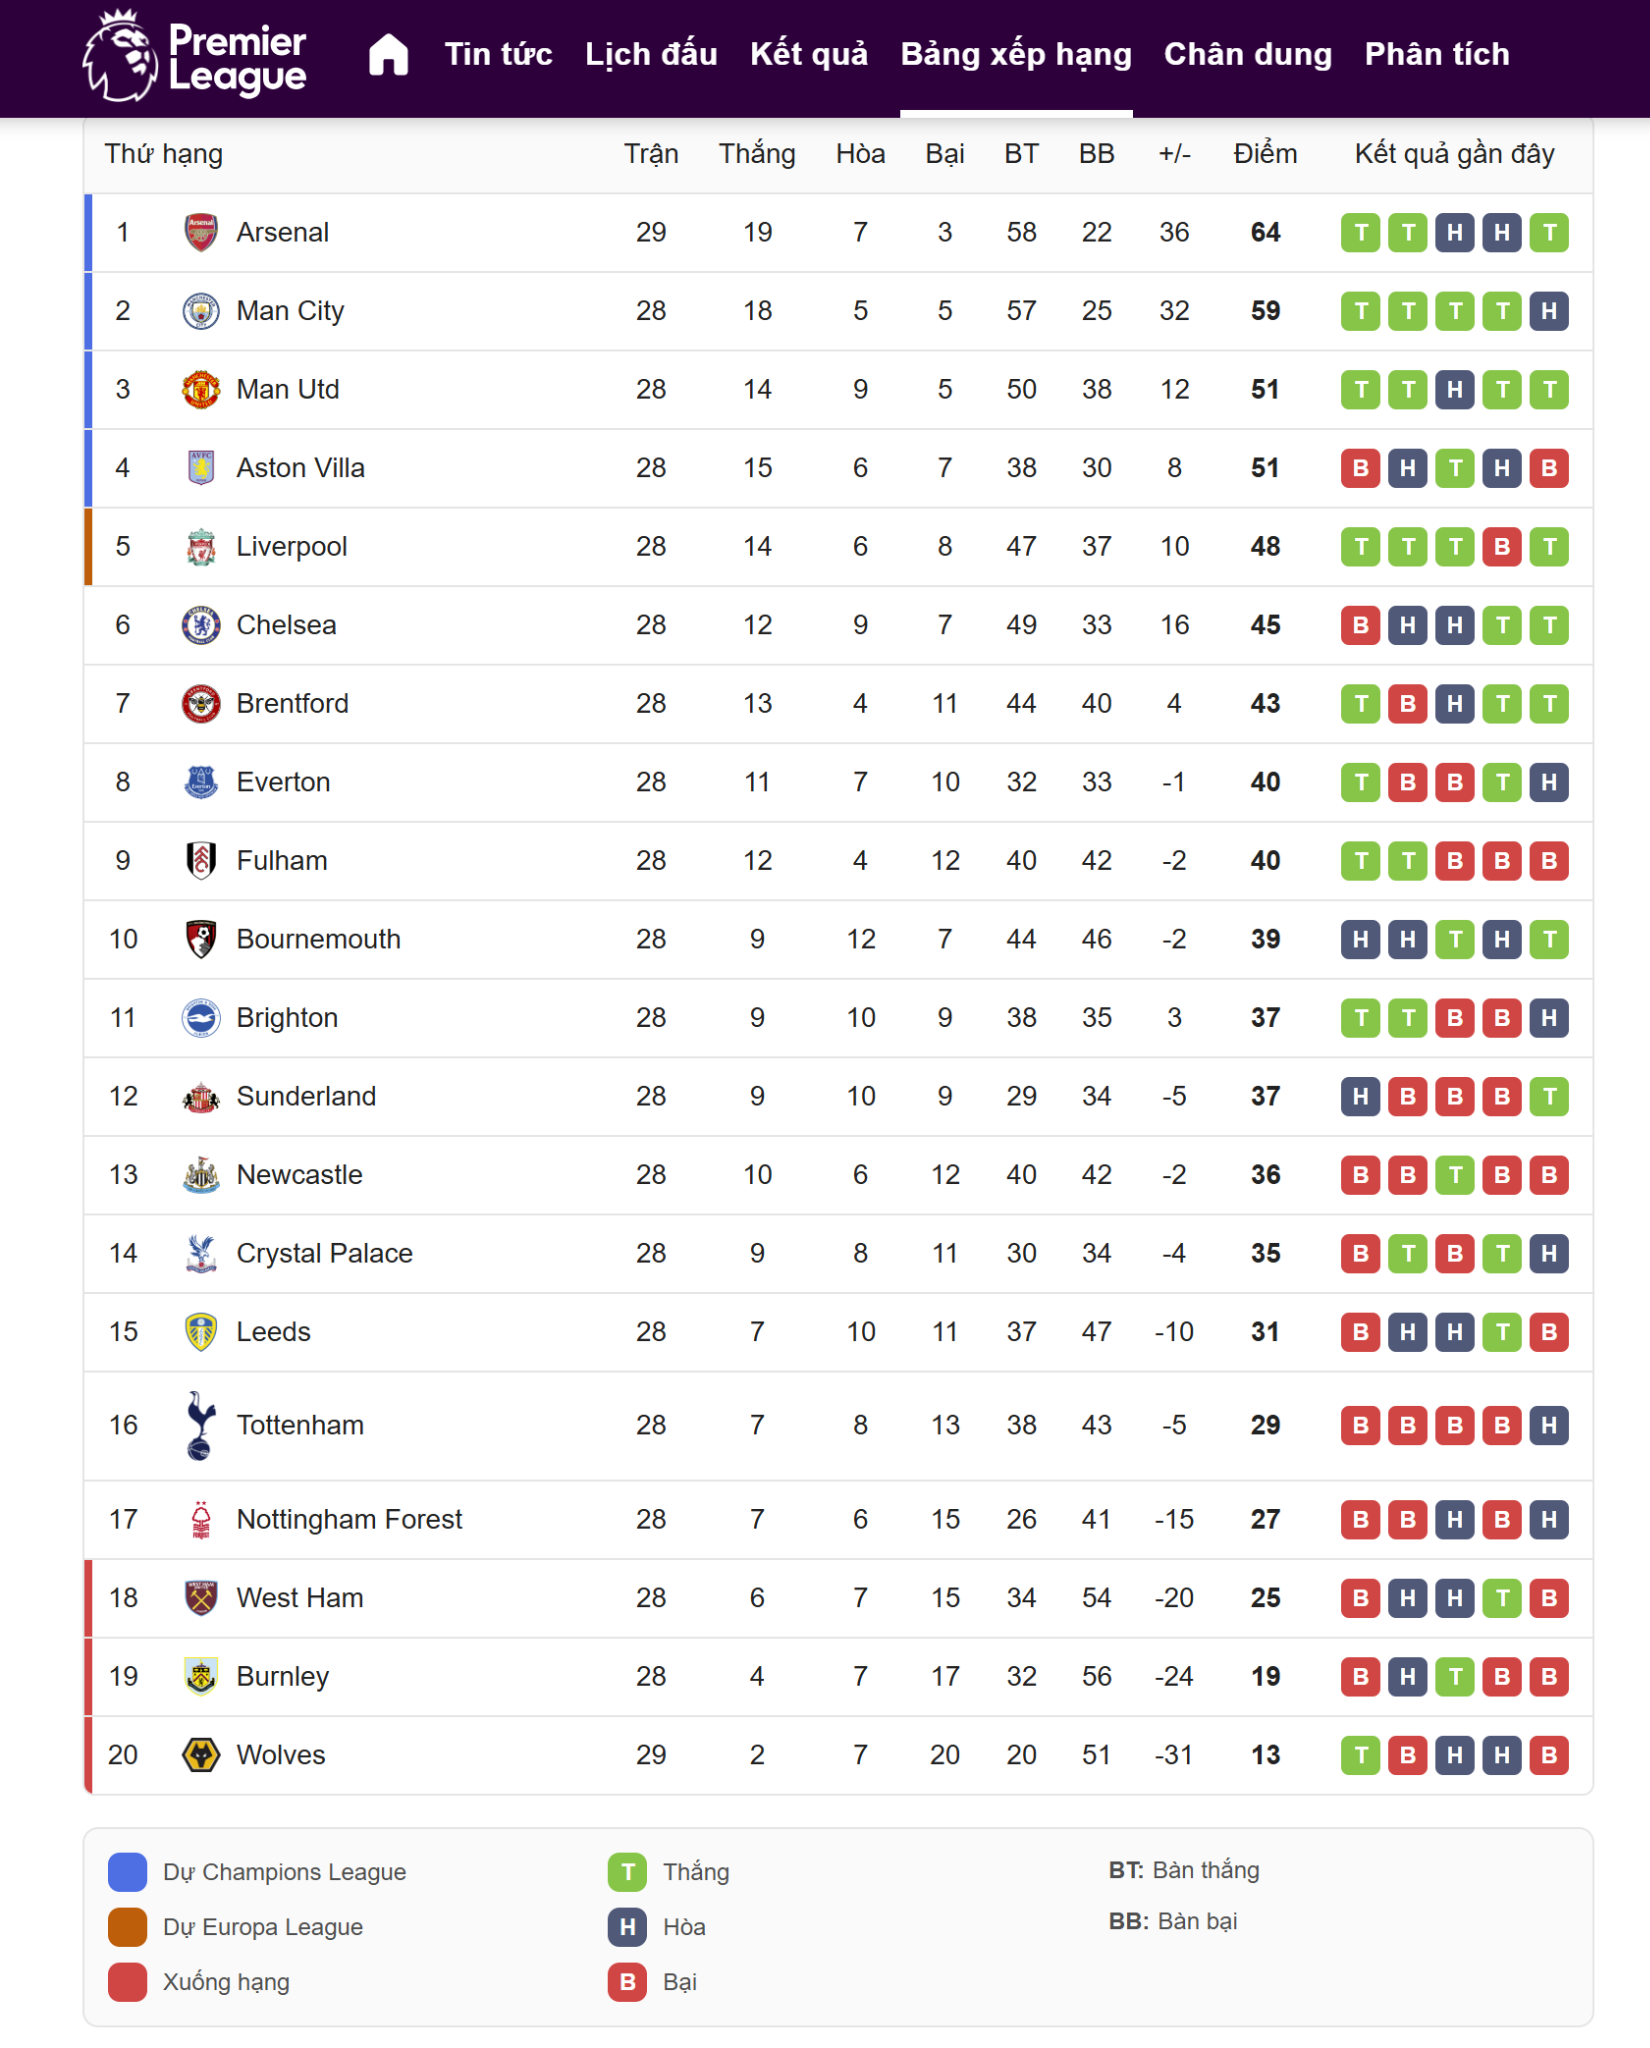This screenshot has width=1650, height=2048.
Task: Click the Liverpool club crest
Action: tap(201, 547)
